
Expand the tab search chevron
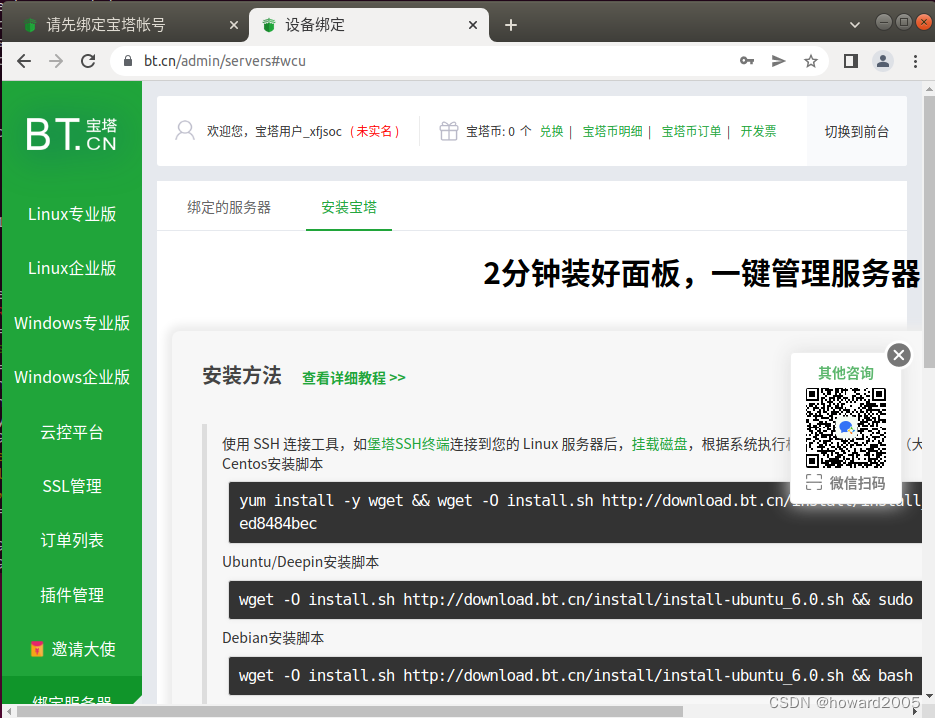(x=854, y=25)
